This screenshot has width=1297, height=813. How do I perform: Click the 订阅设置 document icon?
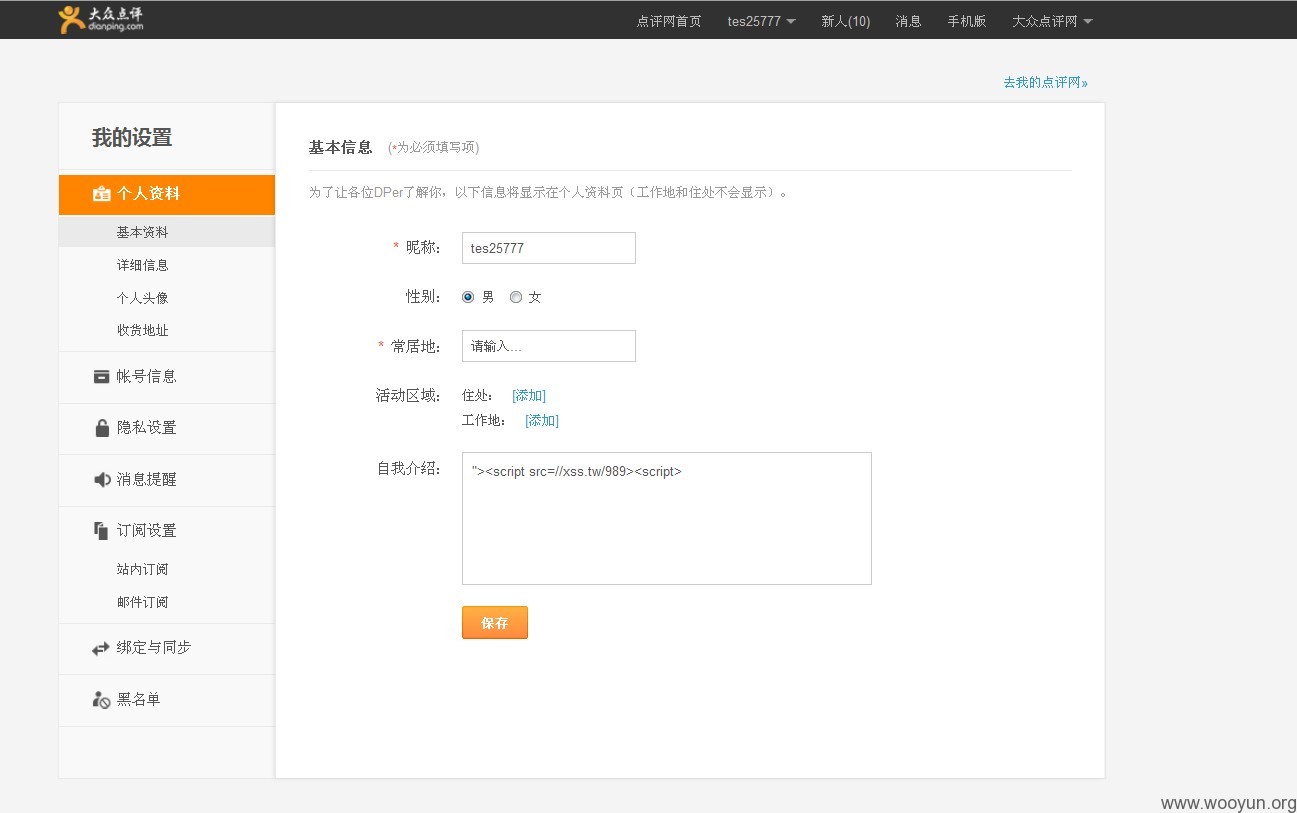point(101,531)
